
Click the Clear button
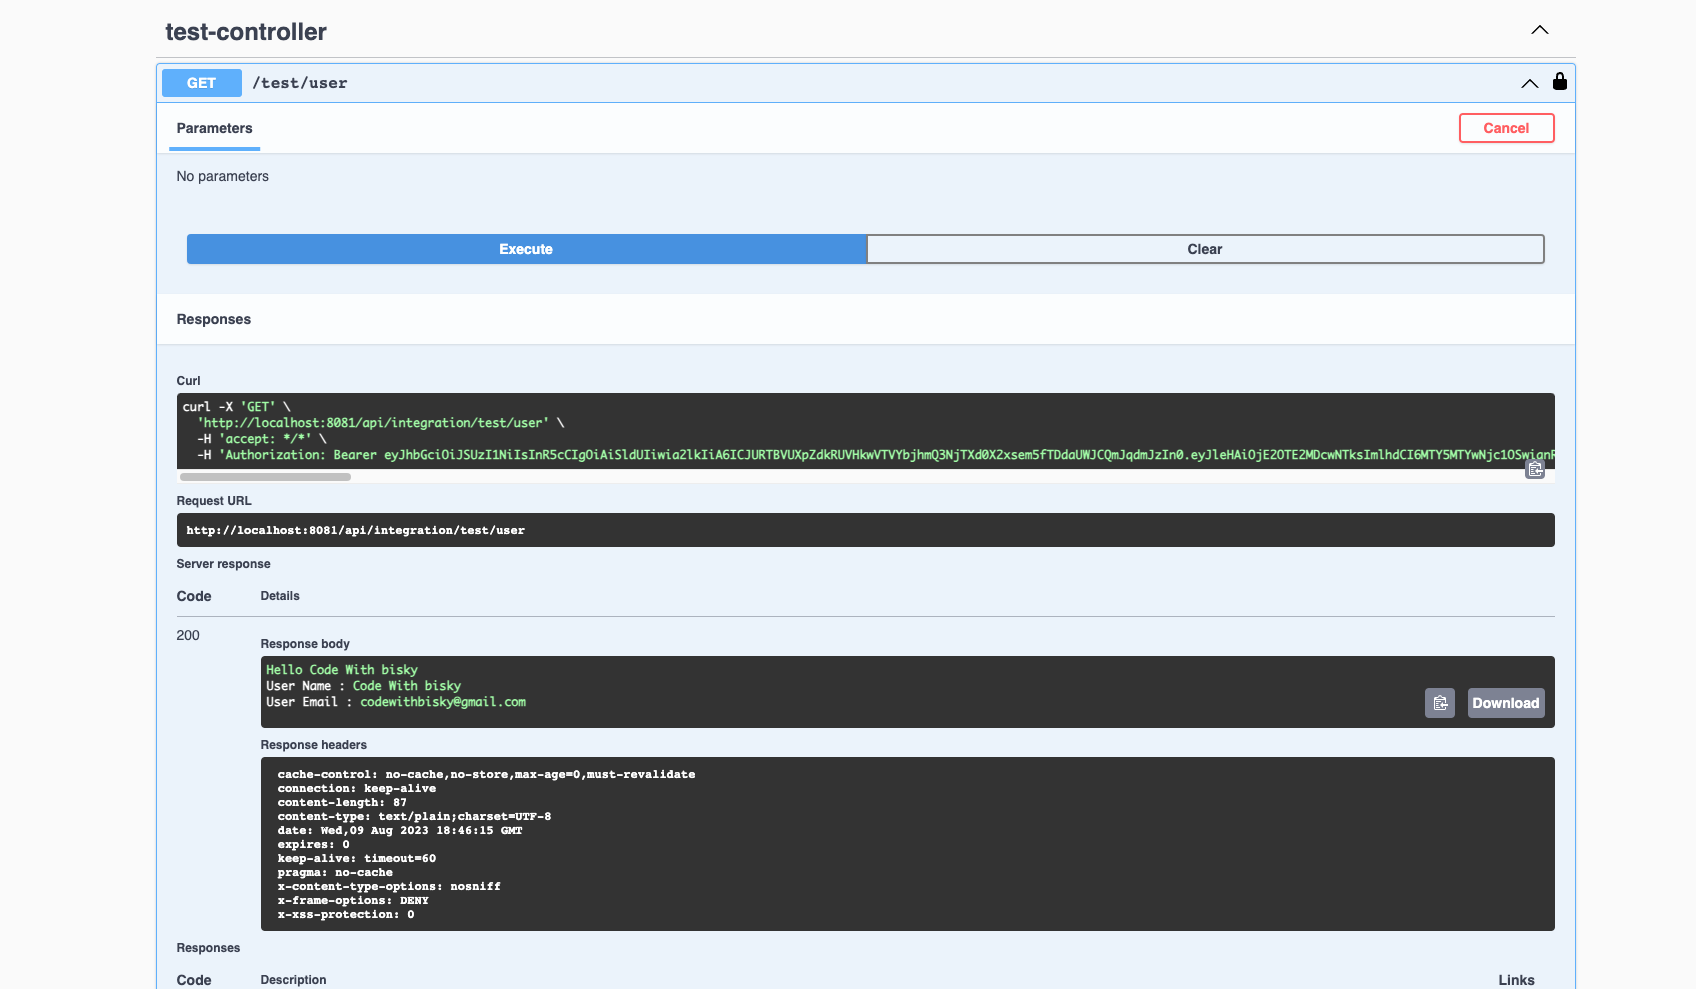pos(1205,249)
